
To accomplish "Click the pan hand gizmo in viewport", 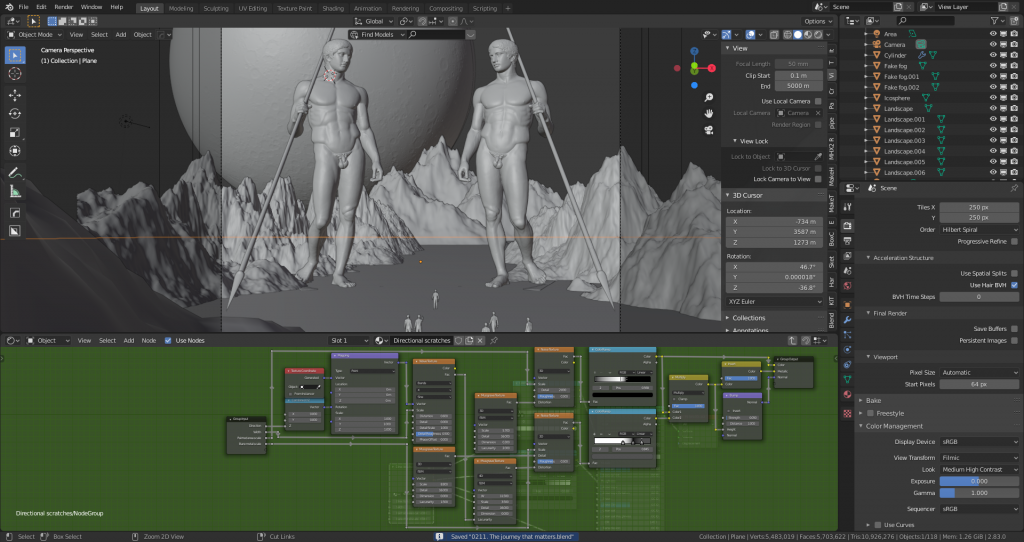I will click(x=709, y=114).
